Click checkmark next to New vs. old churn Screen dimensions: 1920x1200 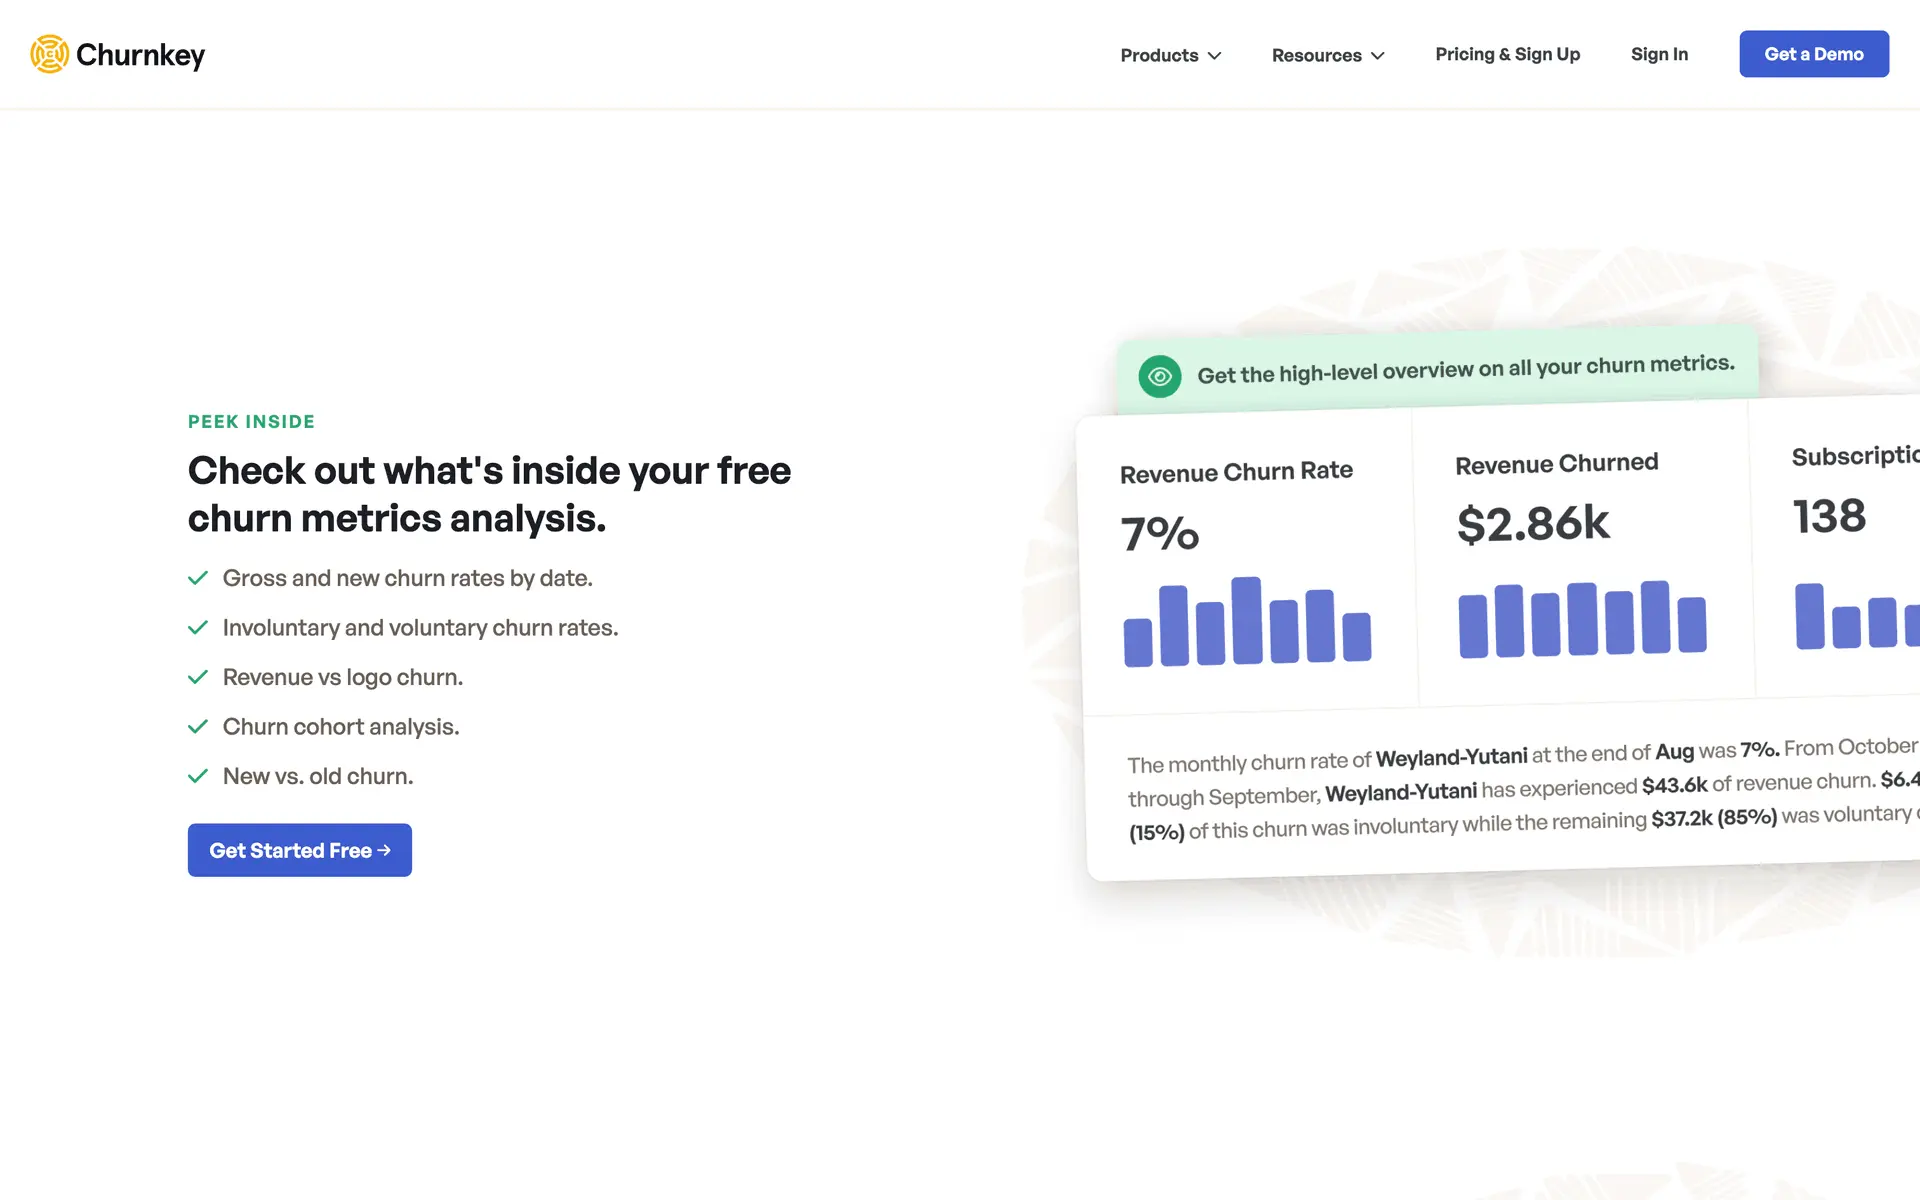[198, 776]
